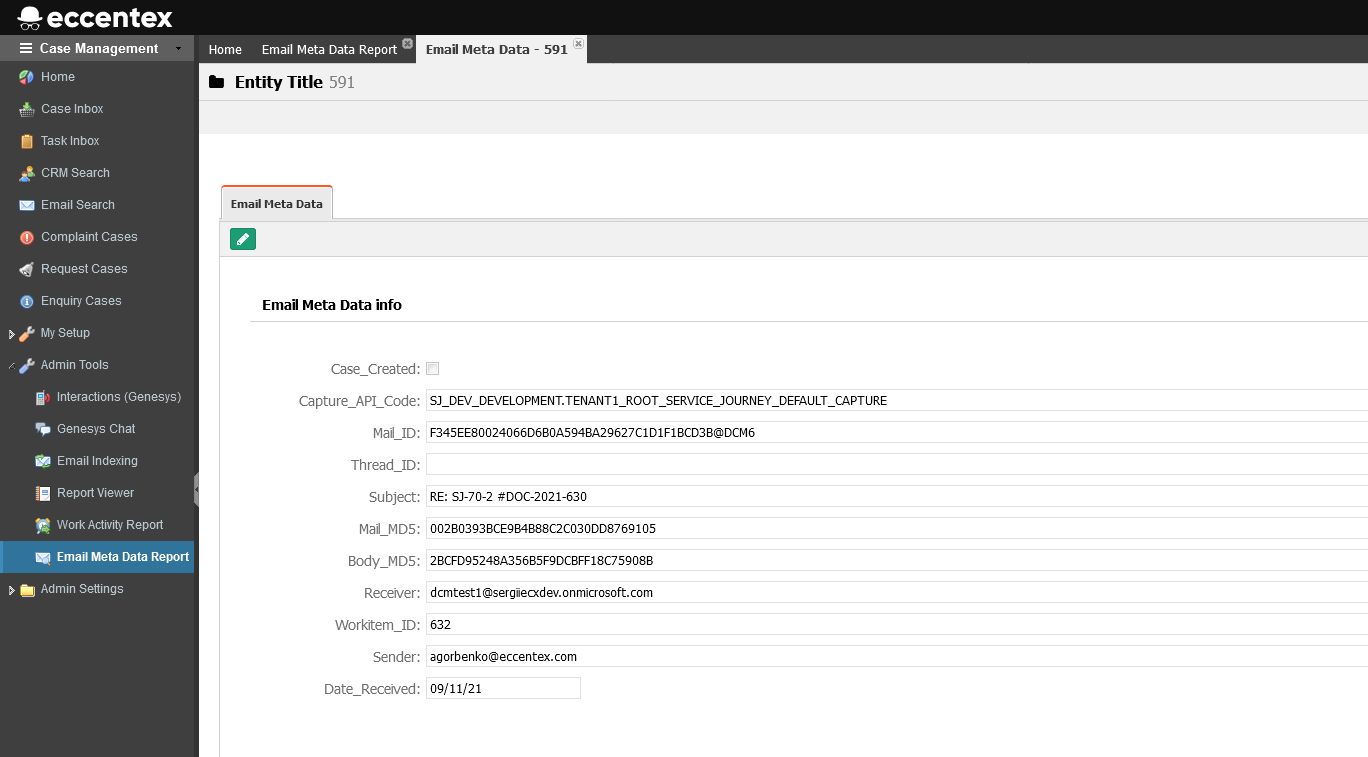Click the Mail_MD5 value field

click(x=897, y=528)
